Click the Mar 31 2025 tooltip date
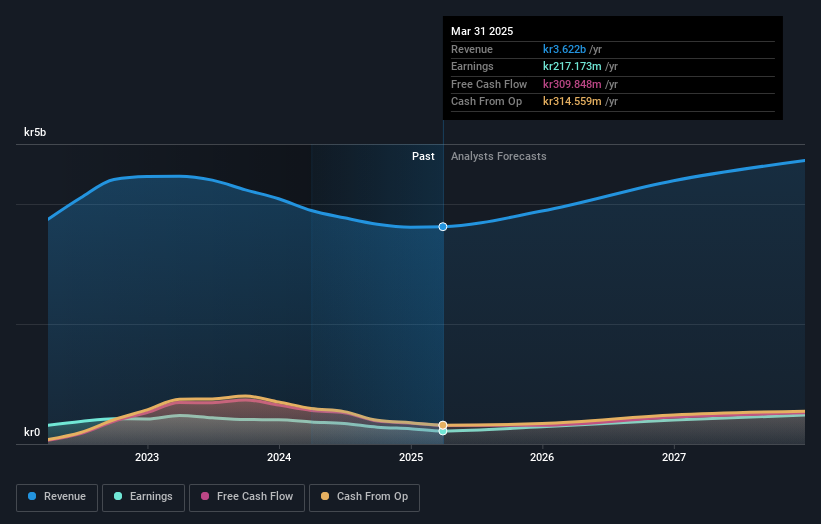The width and height of the screenshot is (821, 524). pos(482,31)
